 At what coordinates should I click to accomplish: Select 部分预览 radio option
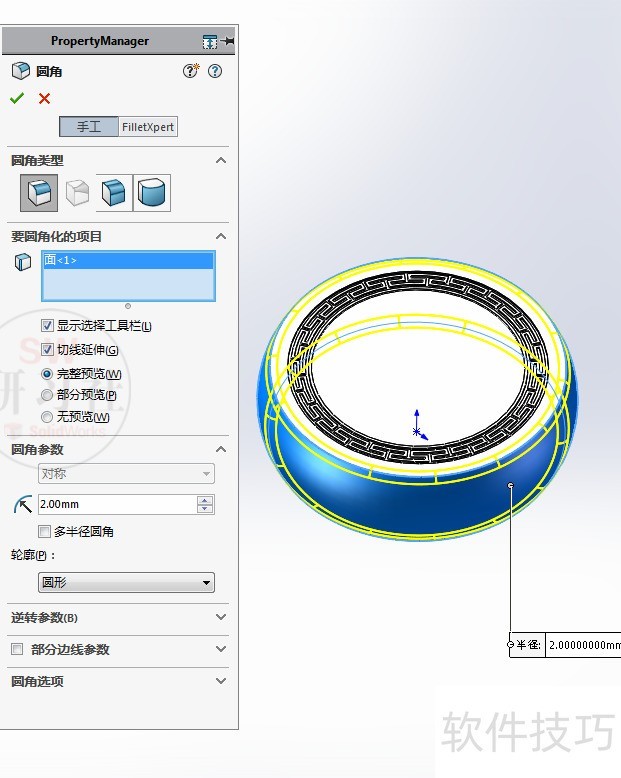pos(47,395)
